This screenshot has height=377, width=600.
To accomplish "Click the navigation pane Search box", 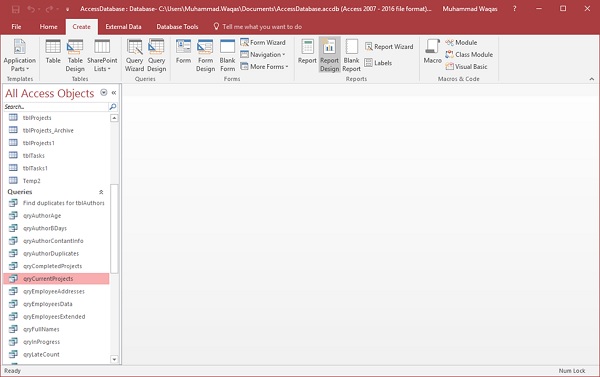I will click(56, 107).
